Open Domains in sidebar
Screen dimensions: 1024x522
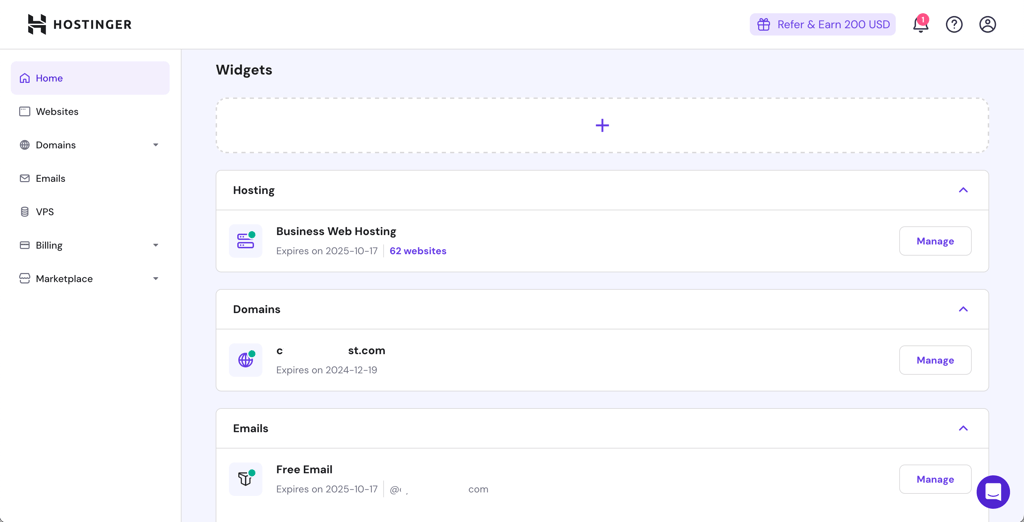pyautogui.click(x=90, y=145)
